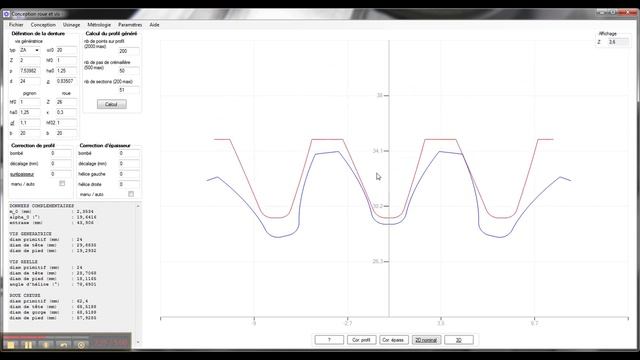This screenshot has width=640, height=360.
Task: Click the vis génératrice Z field with value 2
Action: [30, 60]
